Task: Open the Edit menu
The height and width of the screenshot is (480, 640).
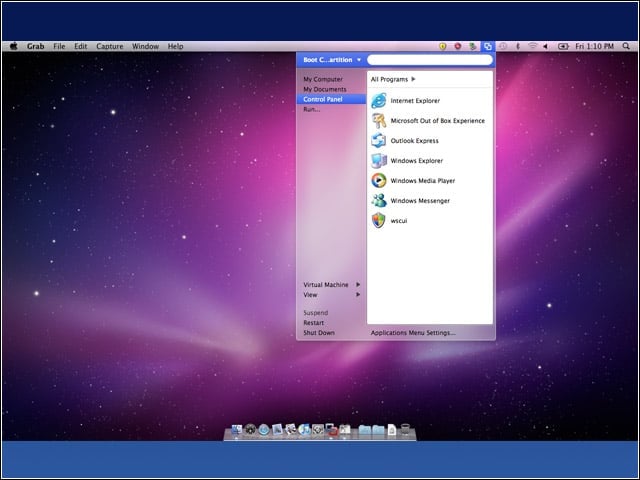Action: coord(80,47)
